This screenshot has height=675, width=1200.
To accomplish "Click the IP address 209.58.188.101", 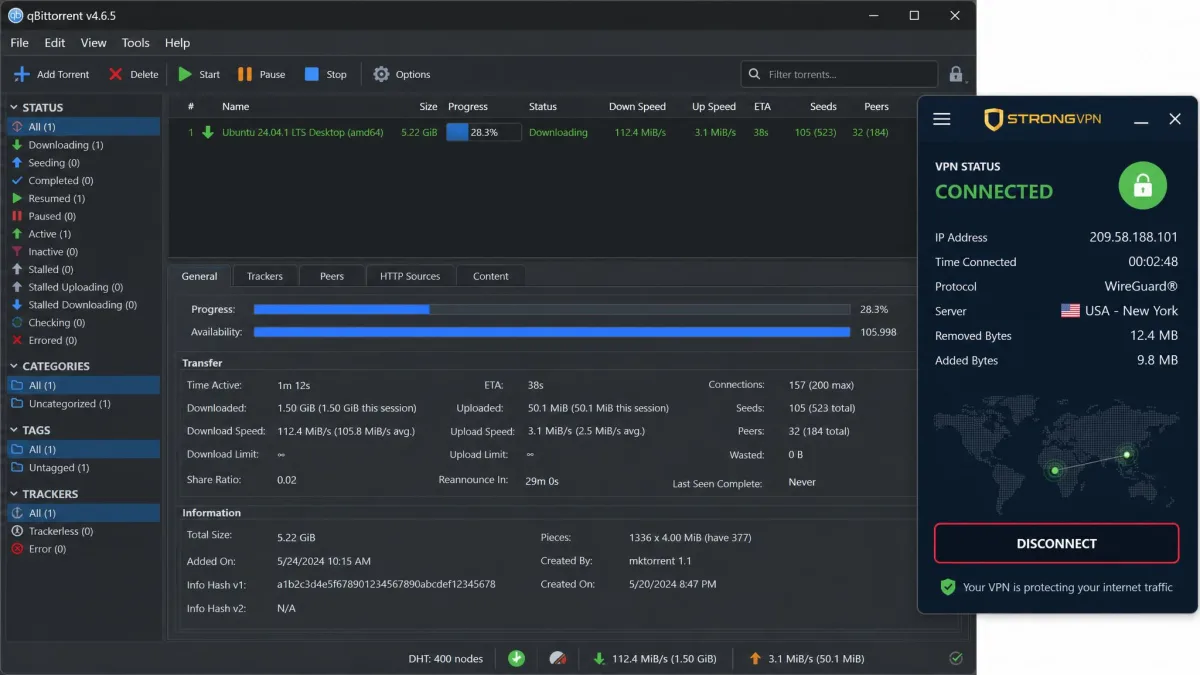I will pos(1133,237).
